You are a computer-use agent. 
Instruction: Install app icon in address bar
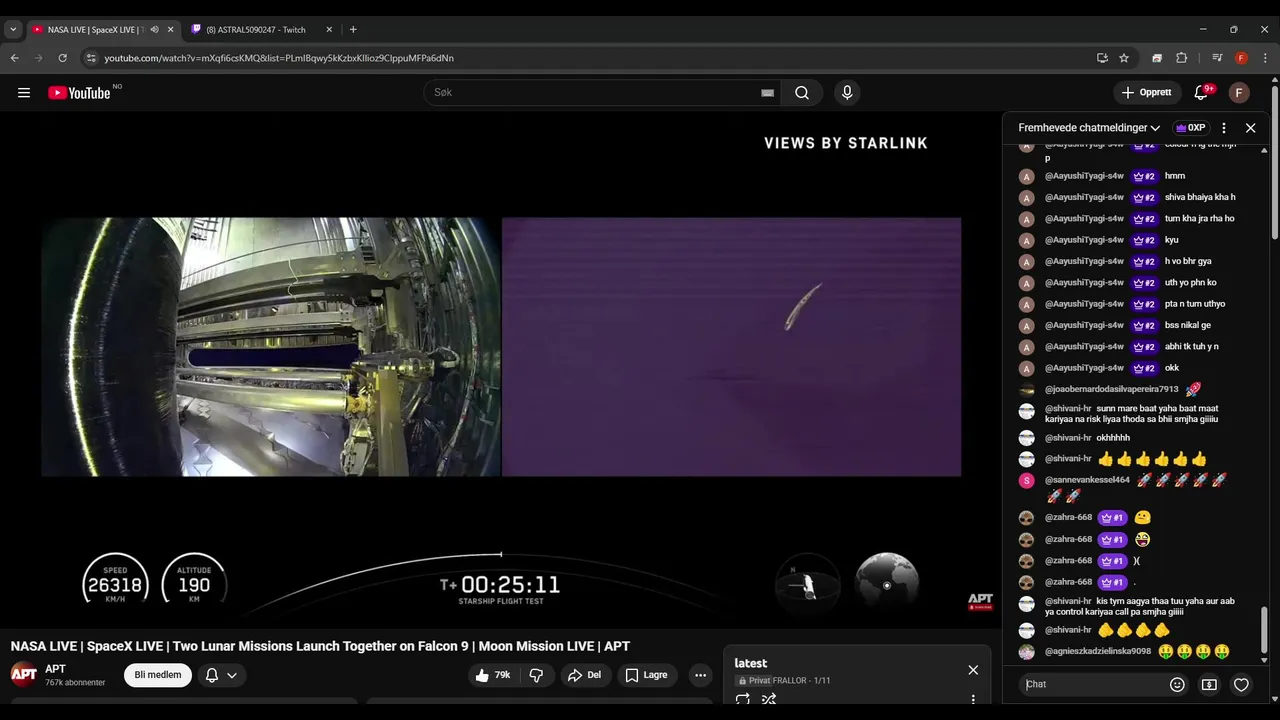pyautogui.click(x=1102, y=58)
